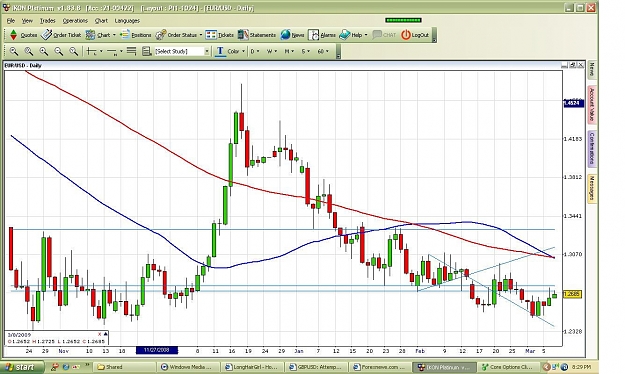625x374 pixels.
Task: Click the 1.3441 price axis label
Action: click(573, 216)
